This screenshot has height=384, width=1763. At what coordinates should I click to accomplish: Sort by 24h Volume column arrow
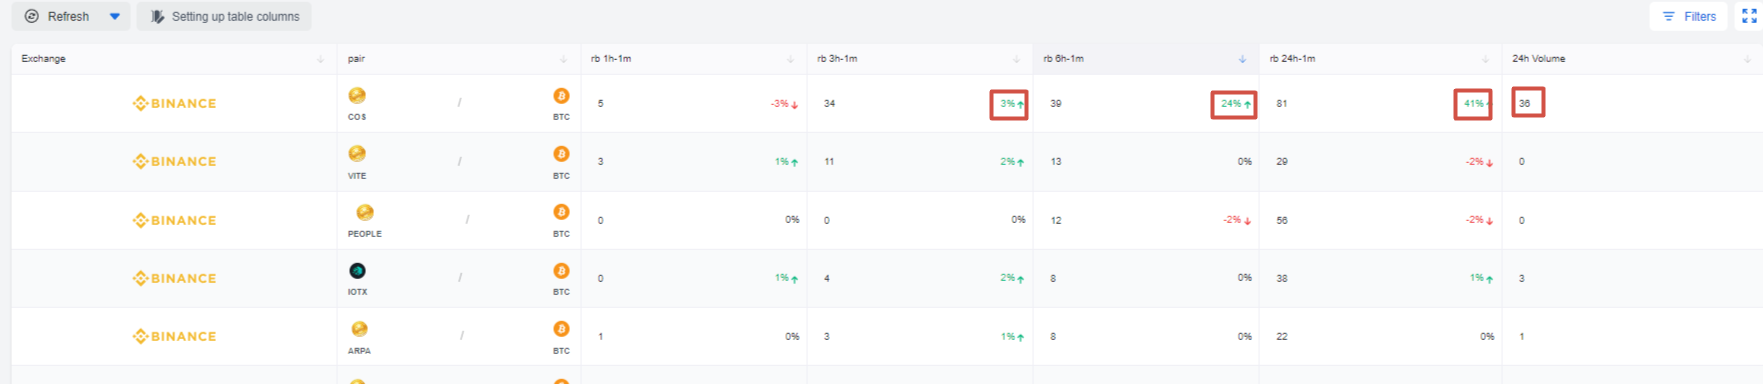coord(1747,59)
